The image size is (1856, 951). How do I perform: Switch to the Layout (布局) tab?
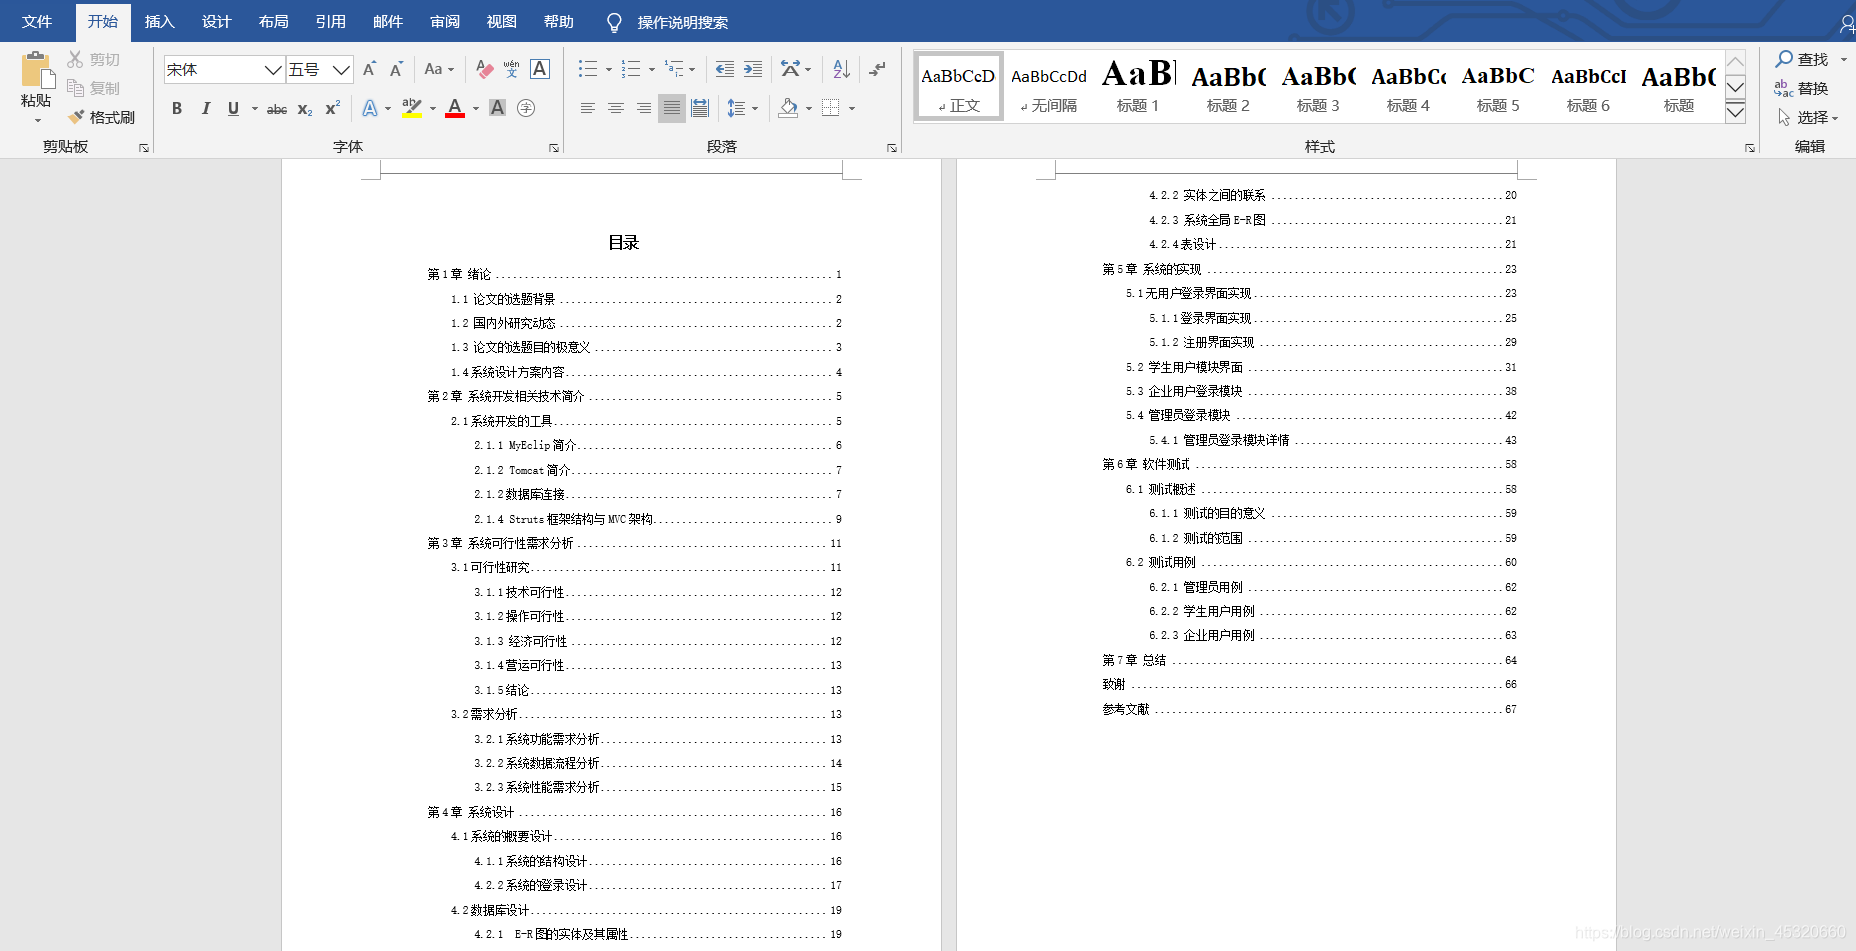pos(273,22)
